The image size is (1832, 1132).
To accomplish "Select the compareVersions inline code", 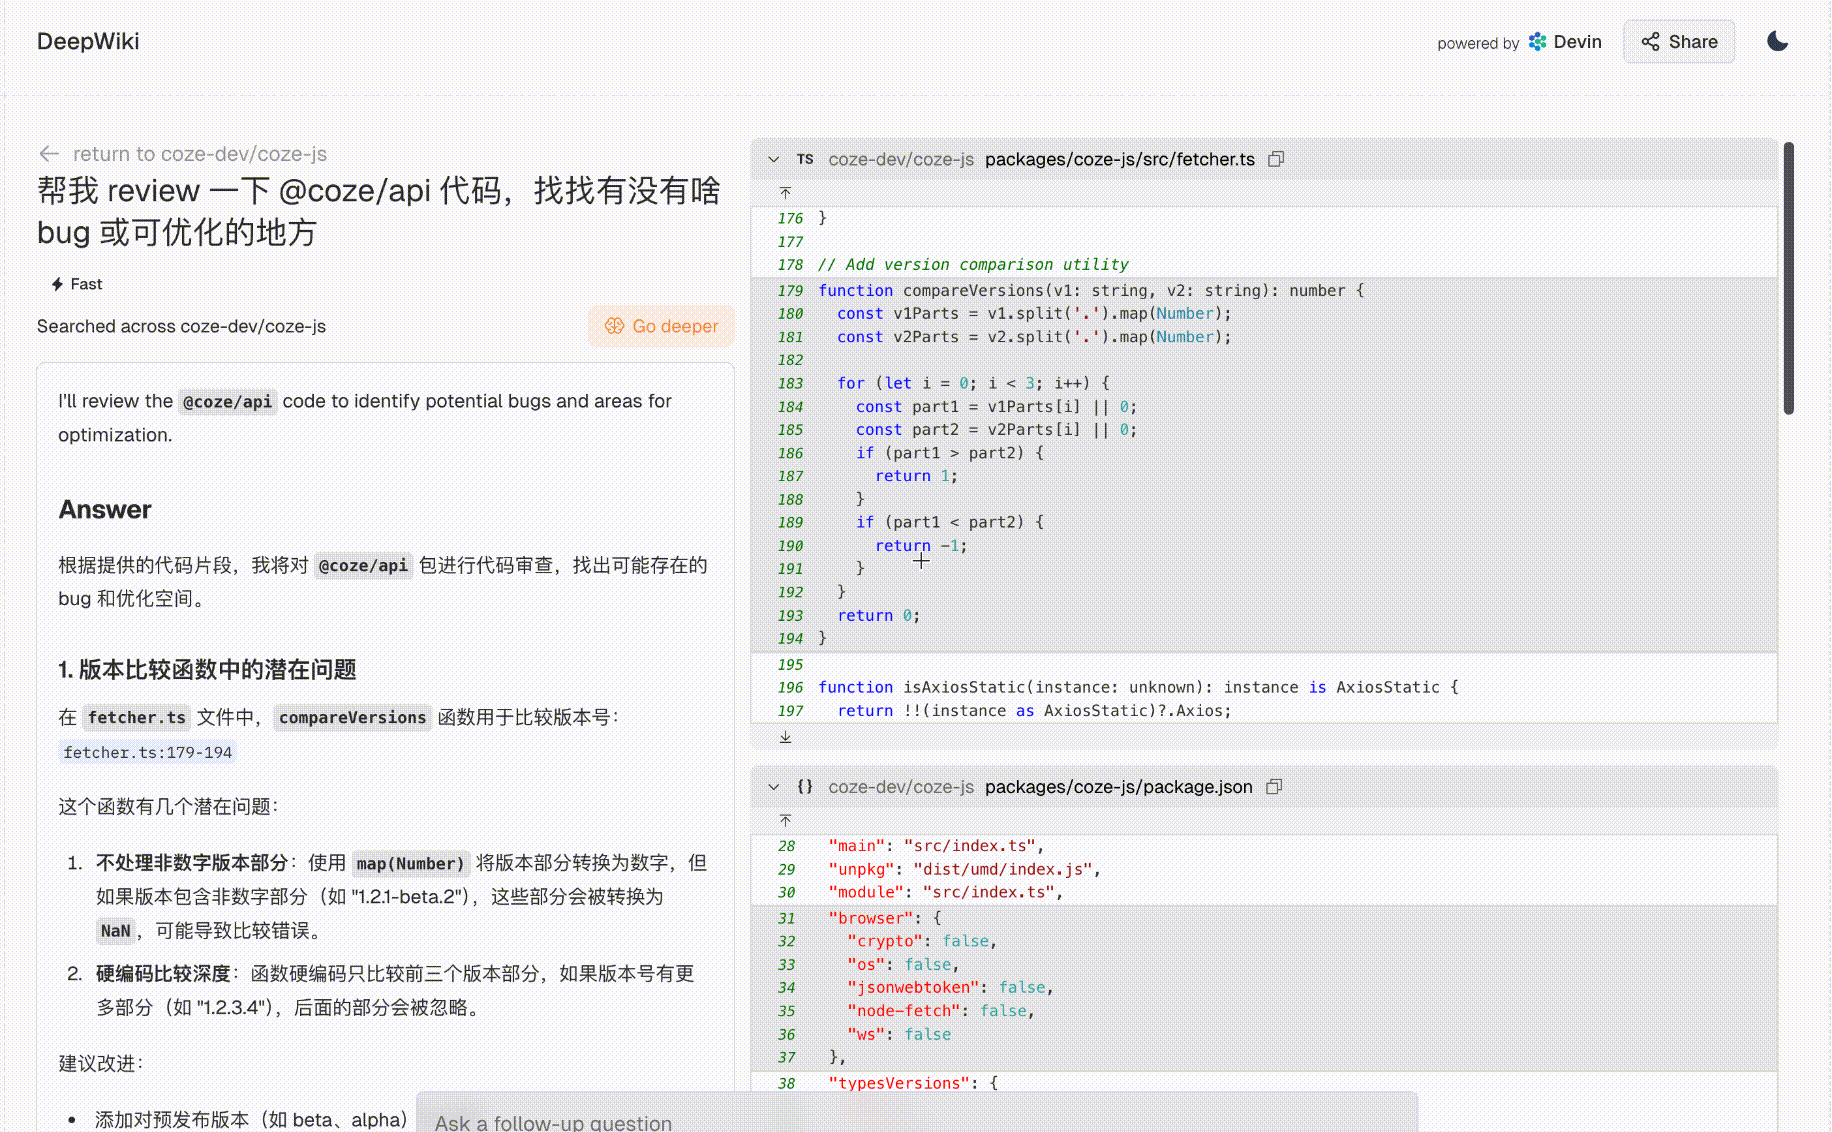I will pos(353,717).
